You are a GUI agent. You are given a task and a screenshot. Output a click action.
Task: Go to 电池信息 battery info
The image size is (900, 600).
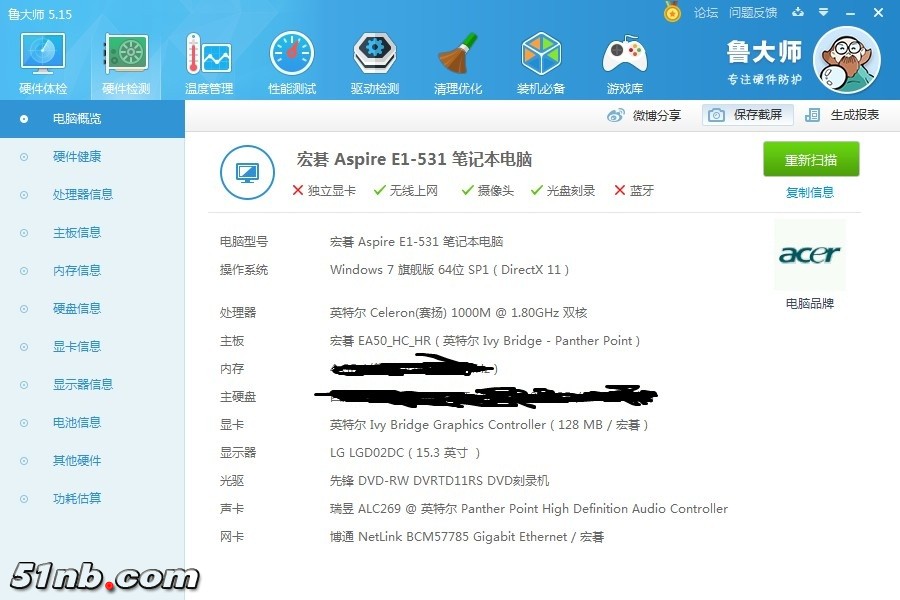pyautogui.click(x=76, y=422)
